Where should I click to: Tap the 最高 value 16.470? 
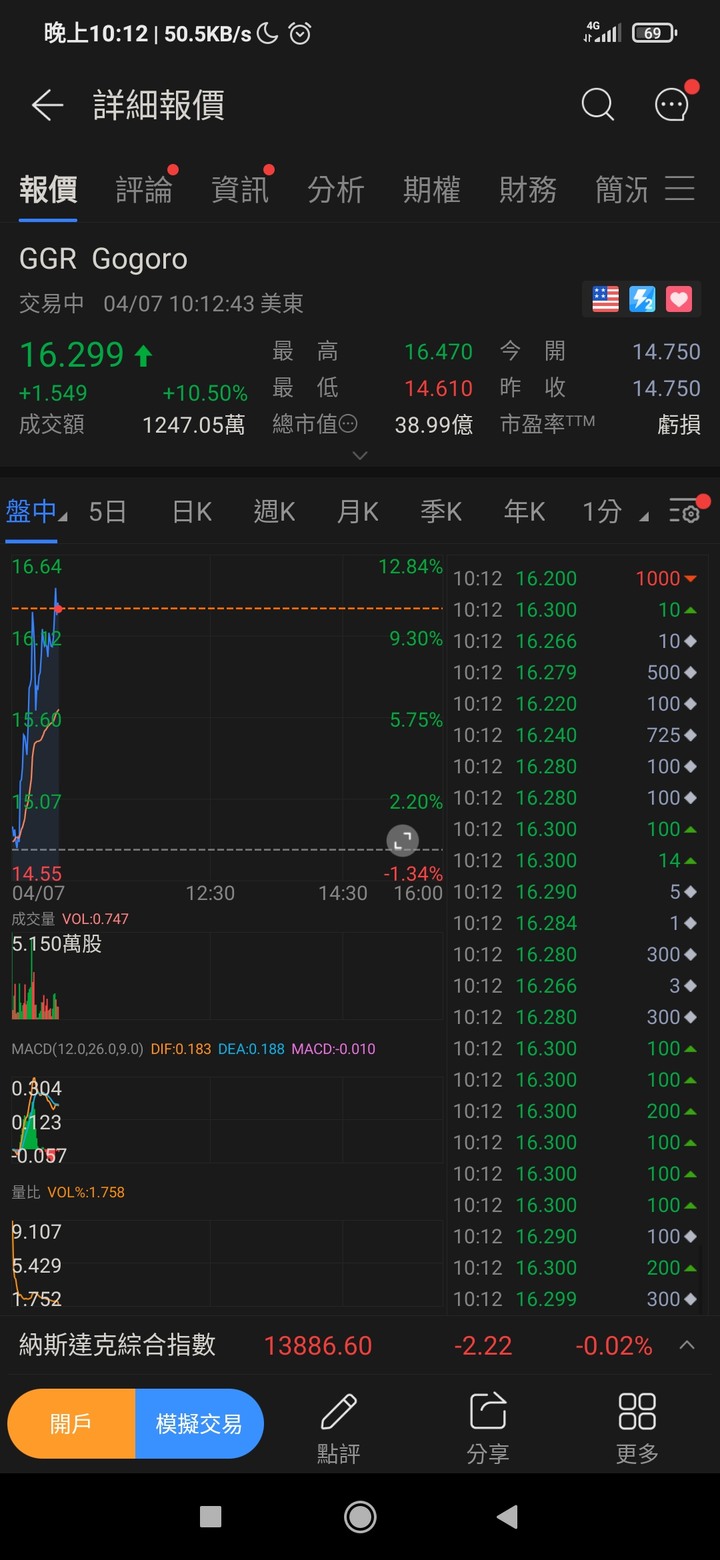(x=438, y=352)
